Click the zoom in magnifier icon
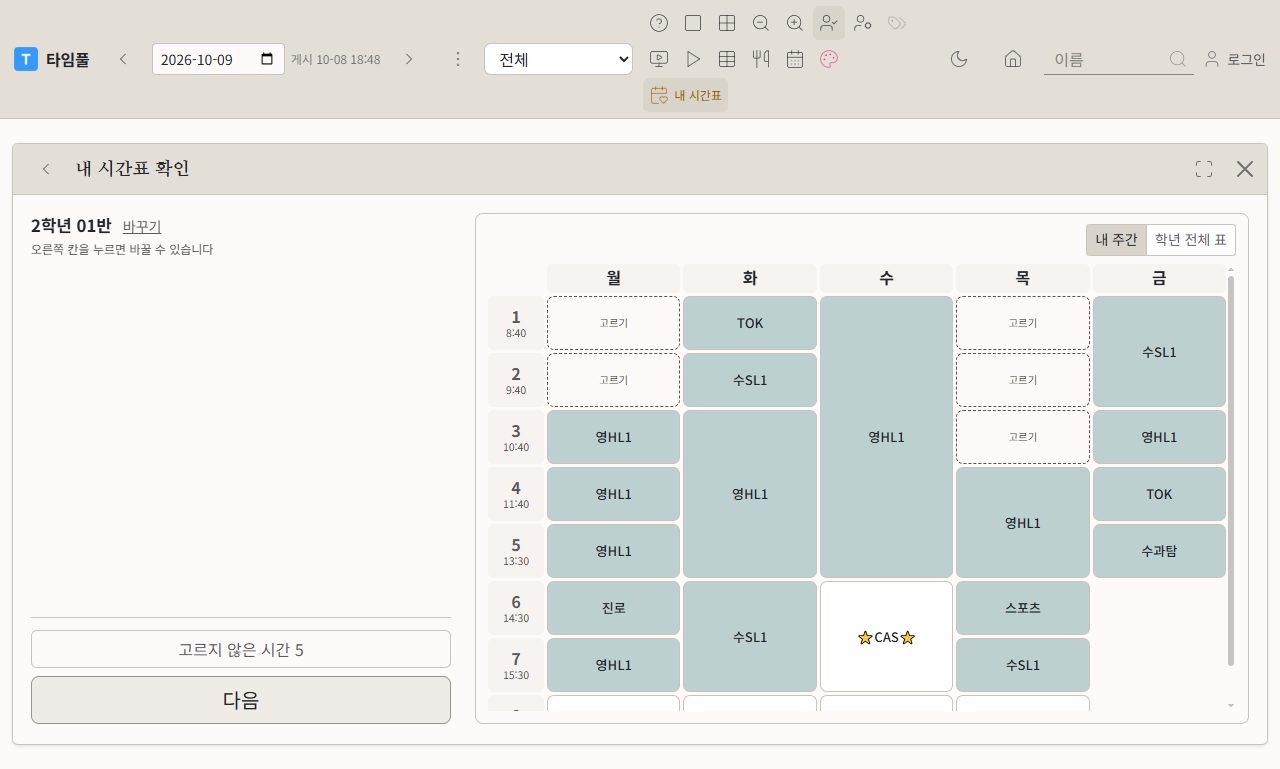Viewport: 1280px width, 769px height. point(795,23)
